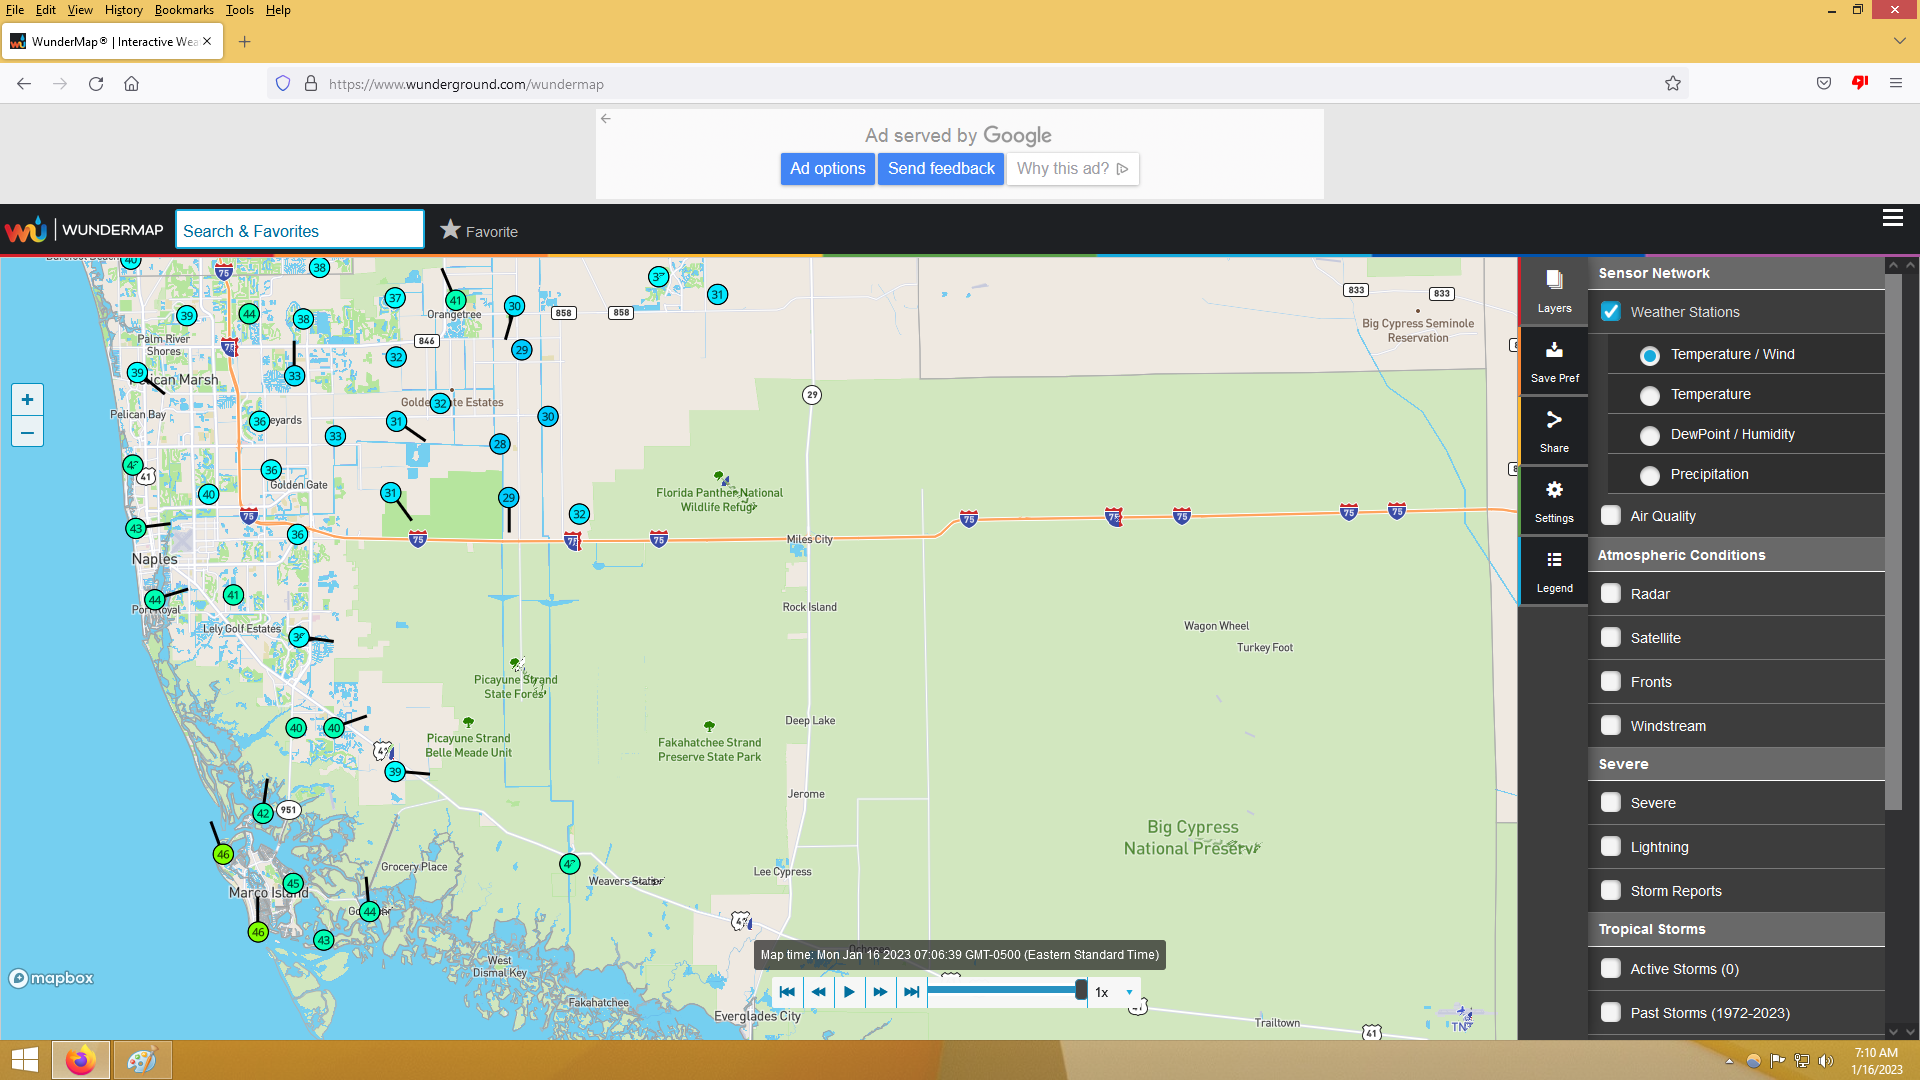Click the mapbox attribution link
The height and width of the screenshot is (1080, 1920).
pyautogui.click(x=51, y=978)
